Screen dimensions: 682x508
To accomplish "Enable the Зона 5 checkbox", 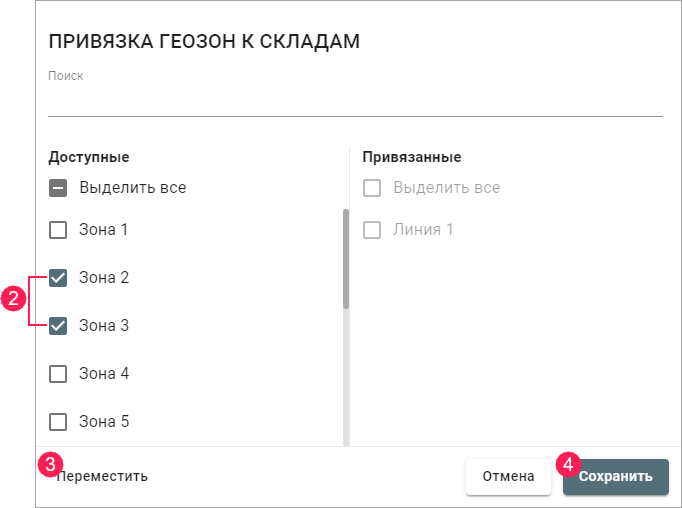I will pos(58,422).
